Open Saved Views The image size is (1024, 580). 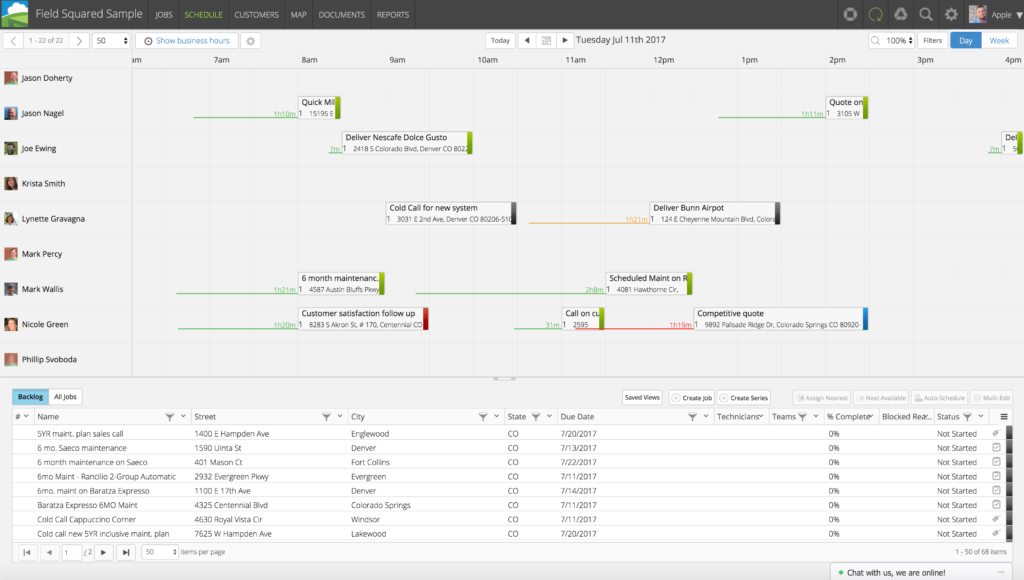point(642,397)
